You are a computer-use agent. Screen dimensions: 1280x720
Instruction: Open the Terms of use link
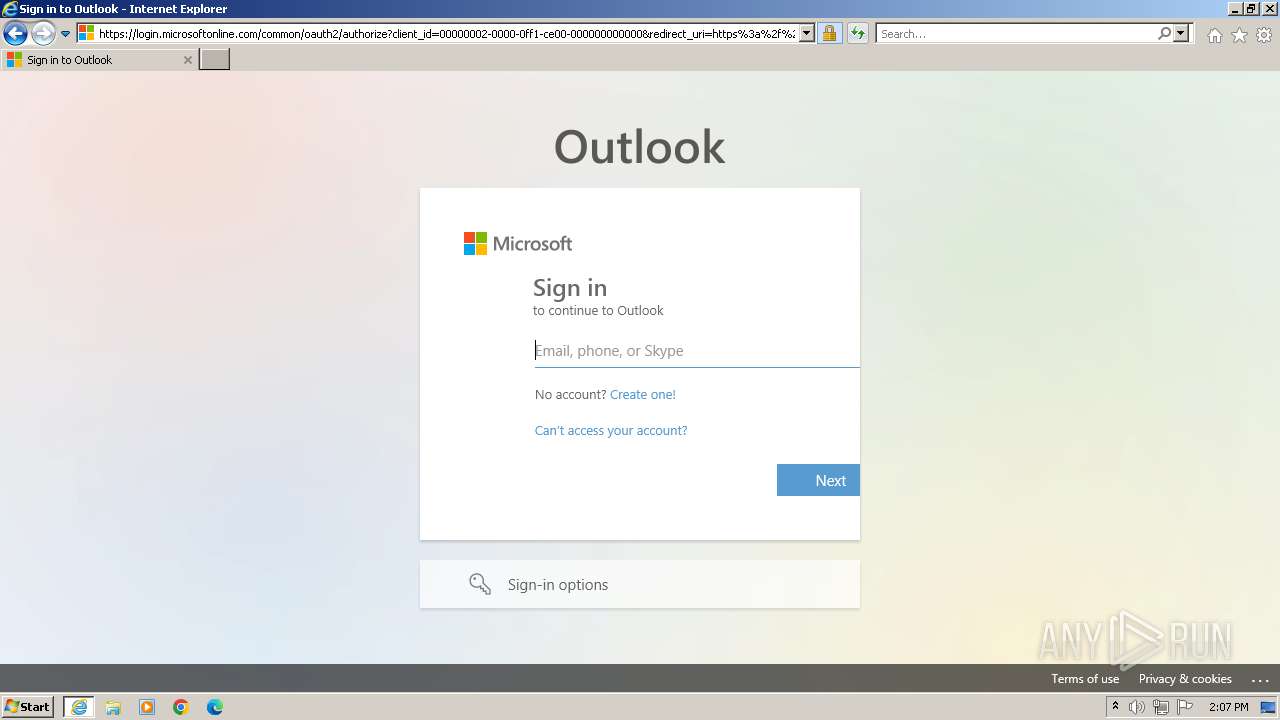coord(1085,679)
